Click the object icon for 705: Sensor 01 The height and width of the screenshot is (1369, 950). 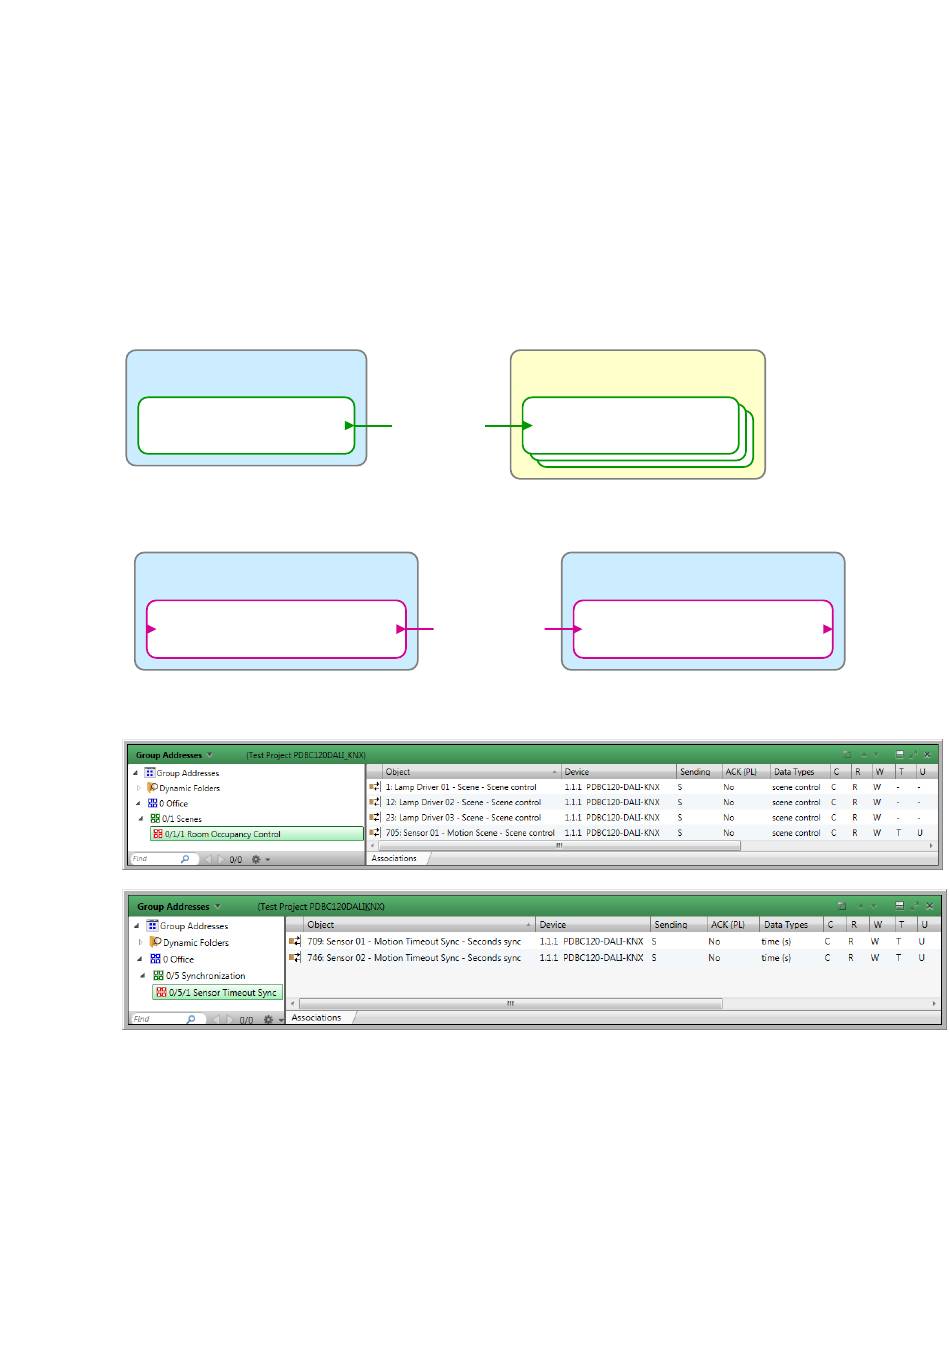coord(375,832)
